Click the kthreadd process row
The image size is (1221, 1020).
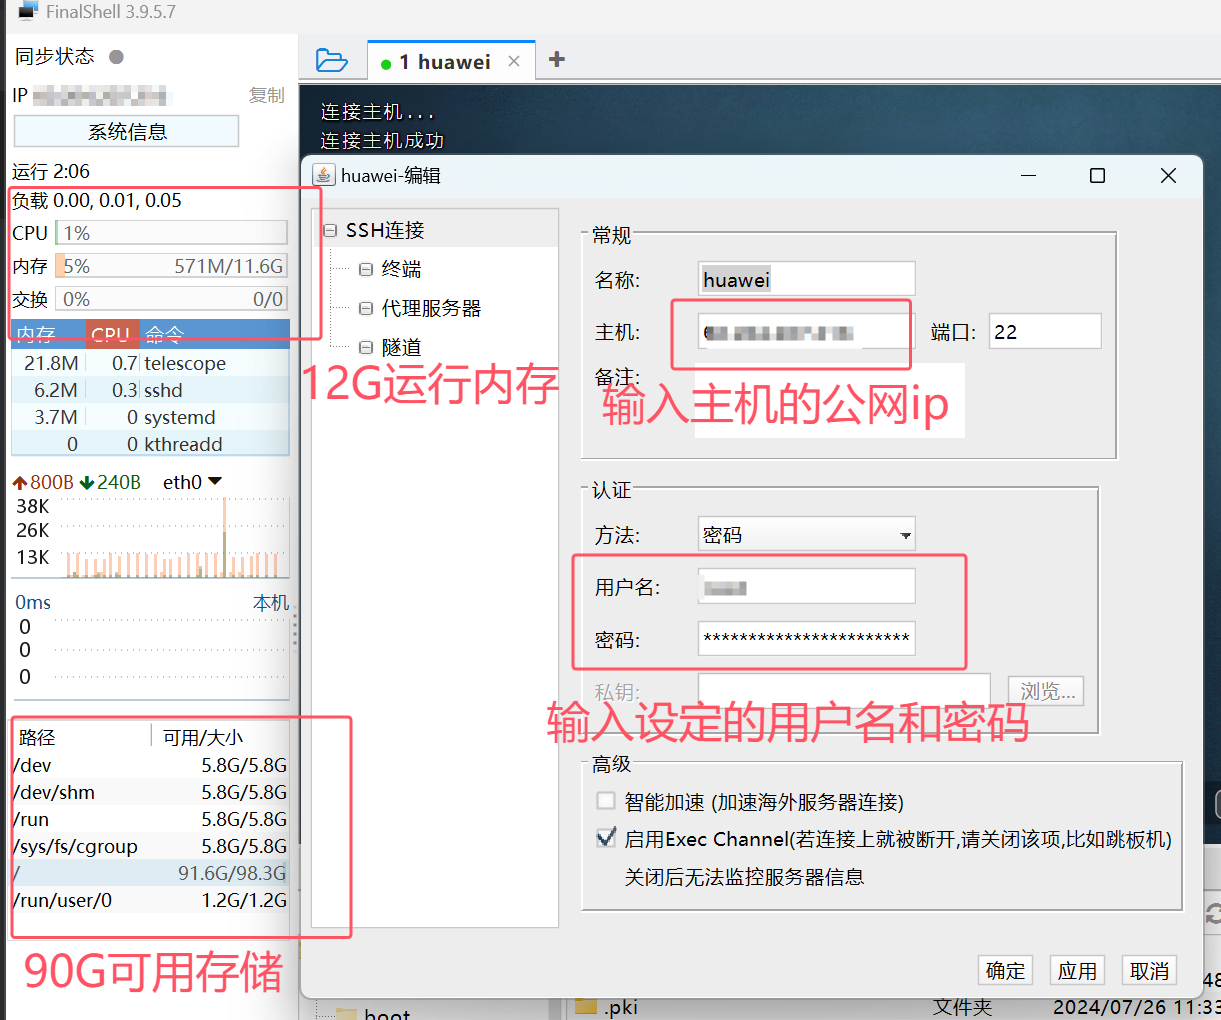coord(150,444)
